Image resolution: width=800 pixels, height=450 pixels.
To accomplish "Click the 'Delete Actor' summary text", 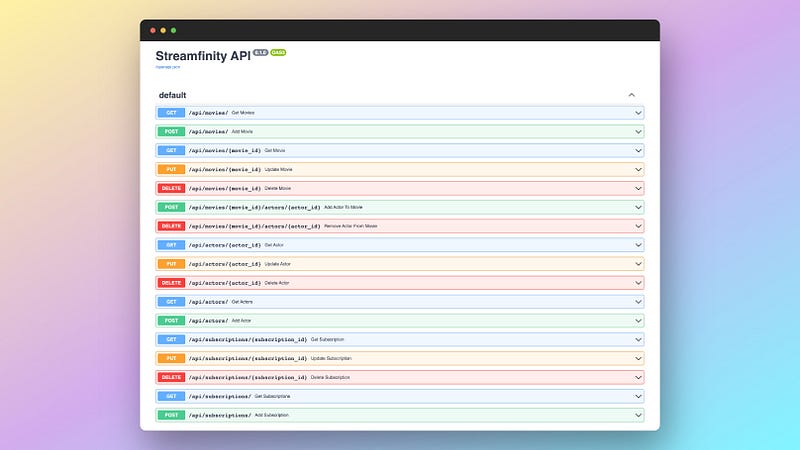I will (277, 283).
